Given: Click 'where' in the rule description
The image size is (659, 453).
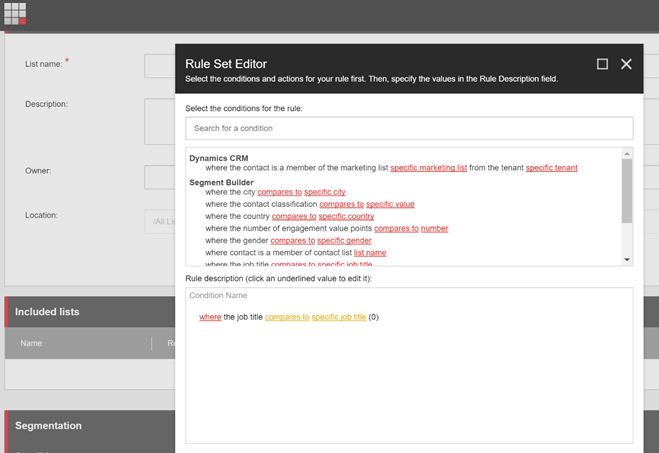Looking at the screenshot, I should pyautogui.click(x=210, y=317).
